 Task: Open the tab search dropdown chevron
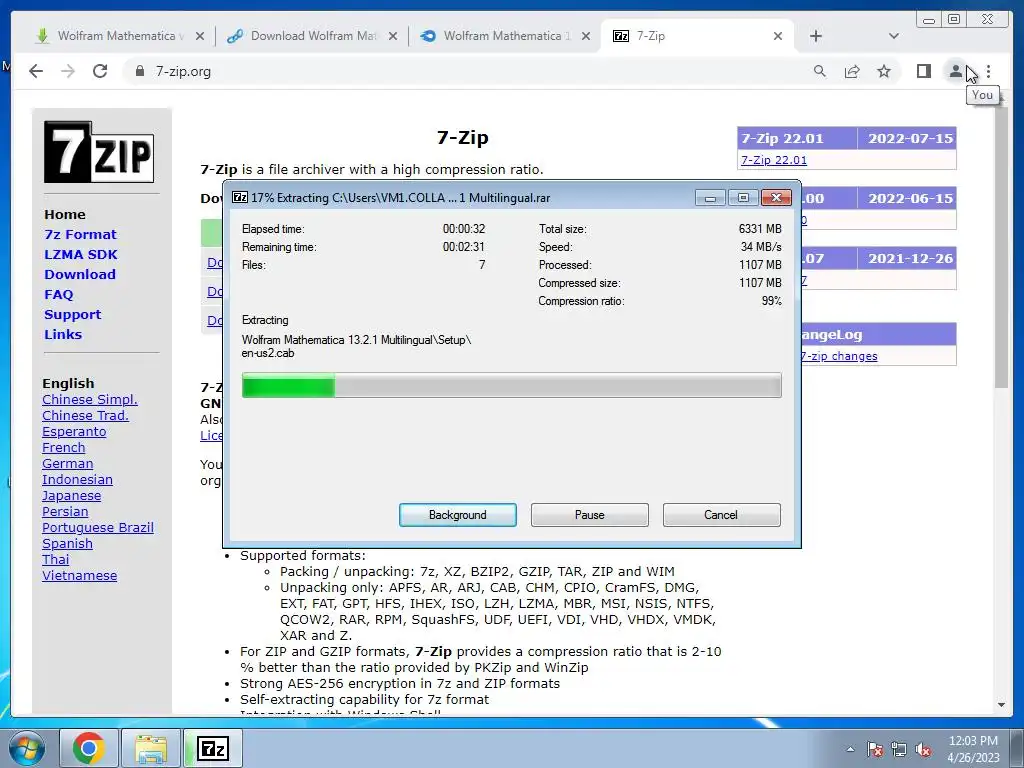pos(893,36)
